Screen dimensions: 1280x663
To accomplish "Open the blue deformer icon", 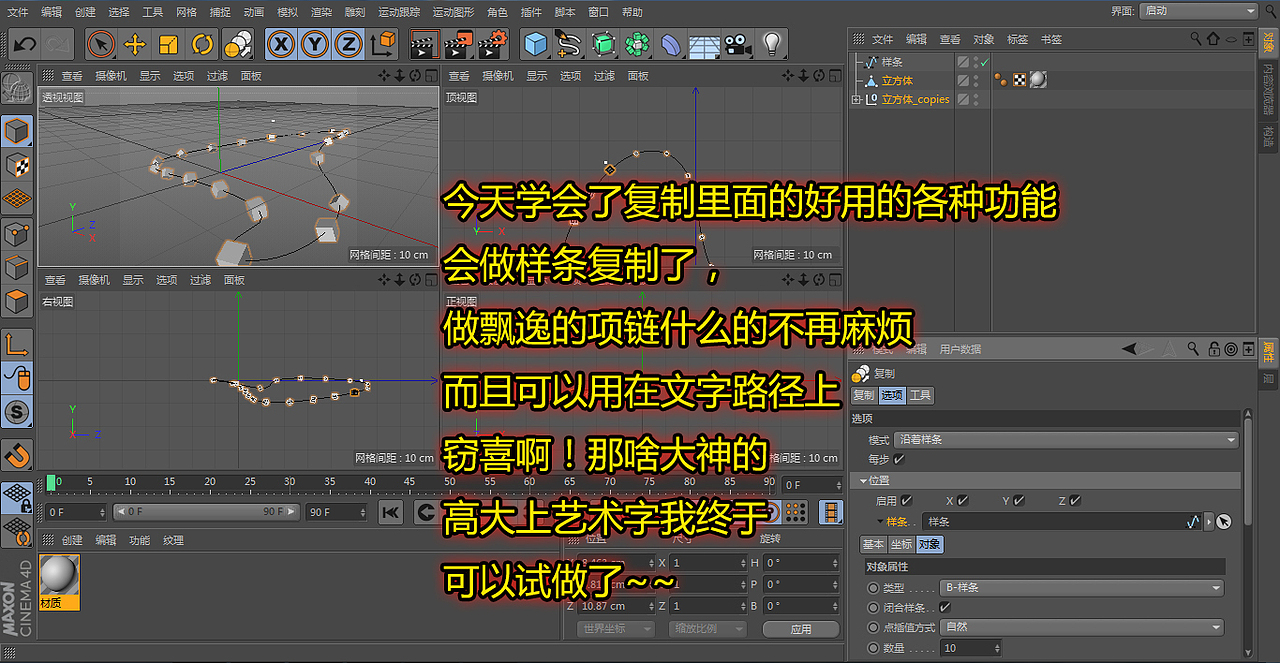I will click(x=671, y=44).
